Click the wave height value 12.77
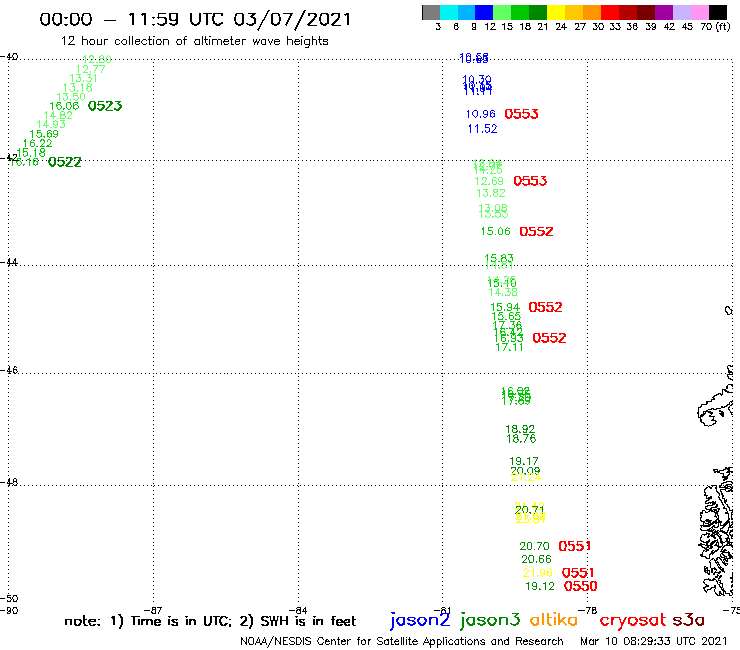 click(91, 69)
